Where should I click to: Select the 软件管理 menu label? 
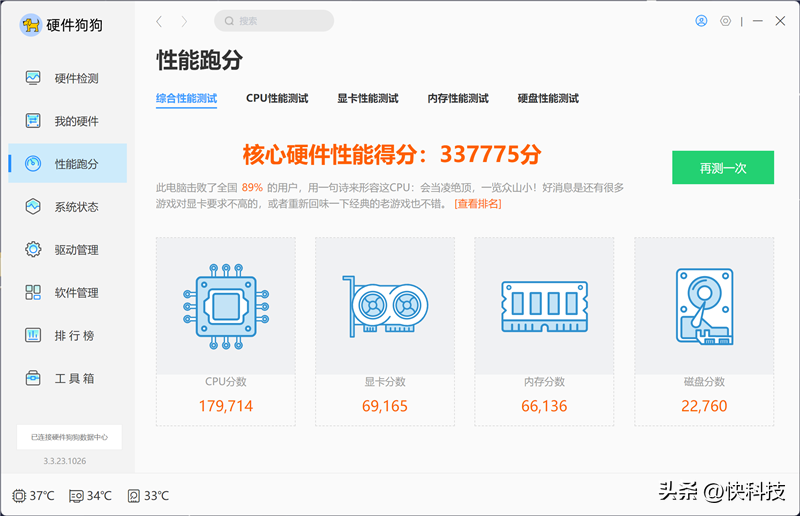(x=77, y=292)
